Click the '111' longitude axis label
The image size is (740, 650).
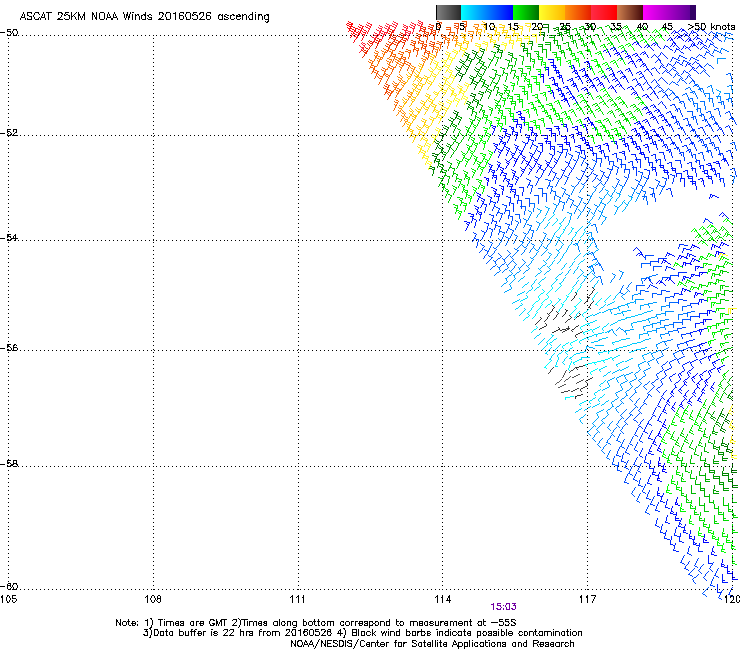[x=297, y=599]
